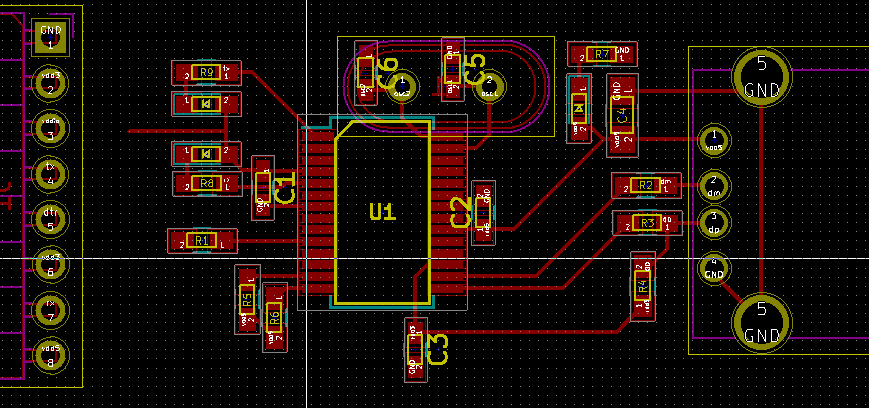Select square GND pad 1 on left connector
The image size is (869, 408).
click(x=50, y=37)
